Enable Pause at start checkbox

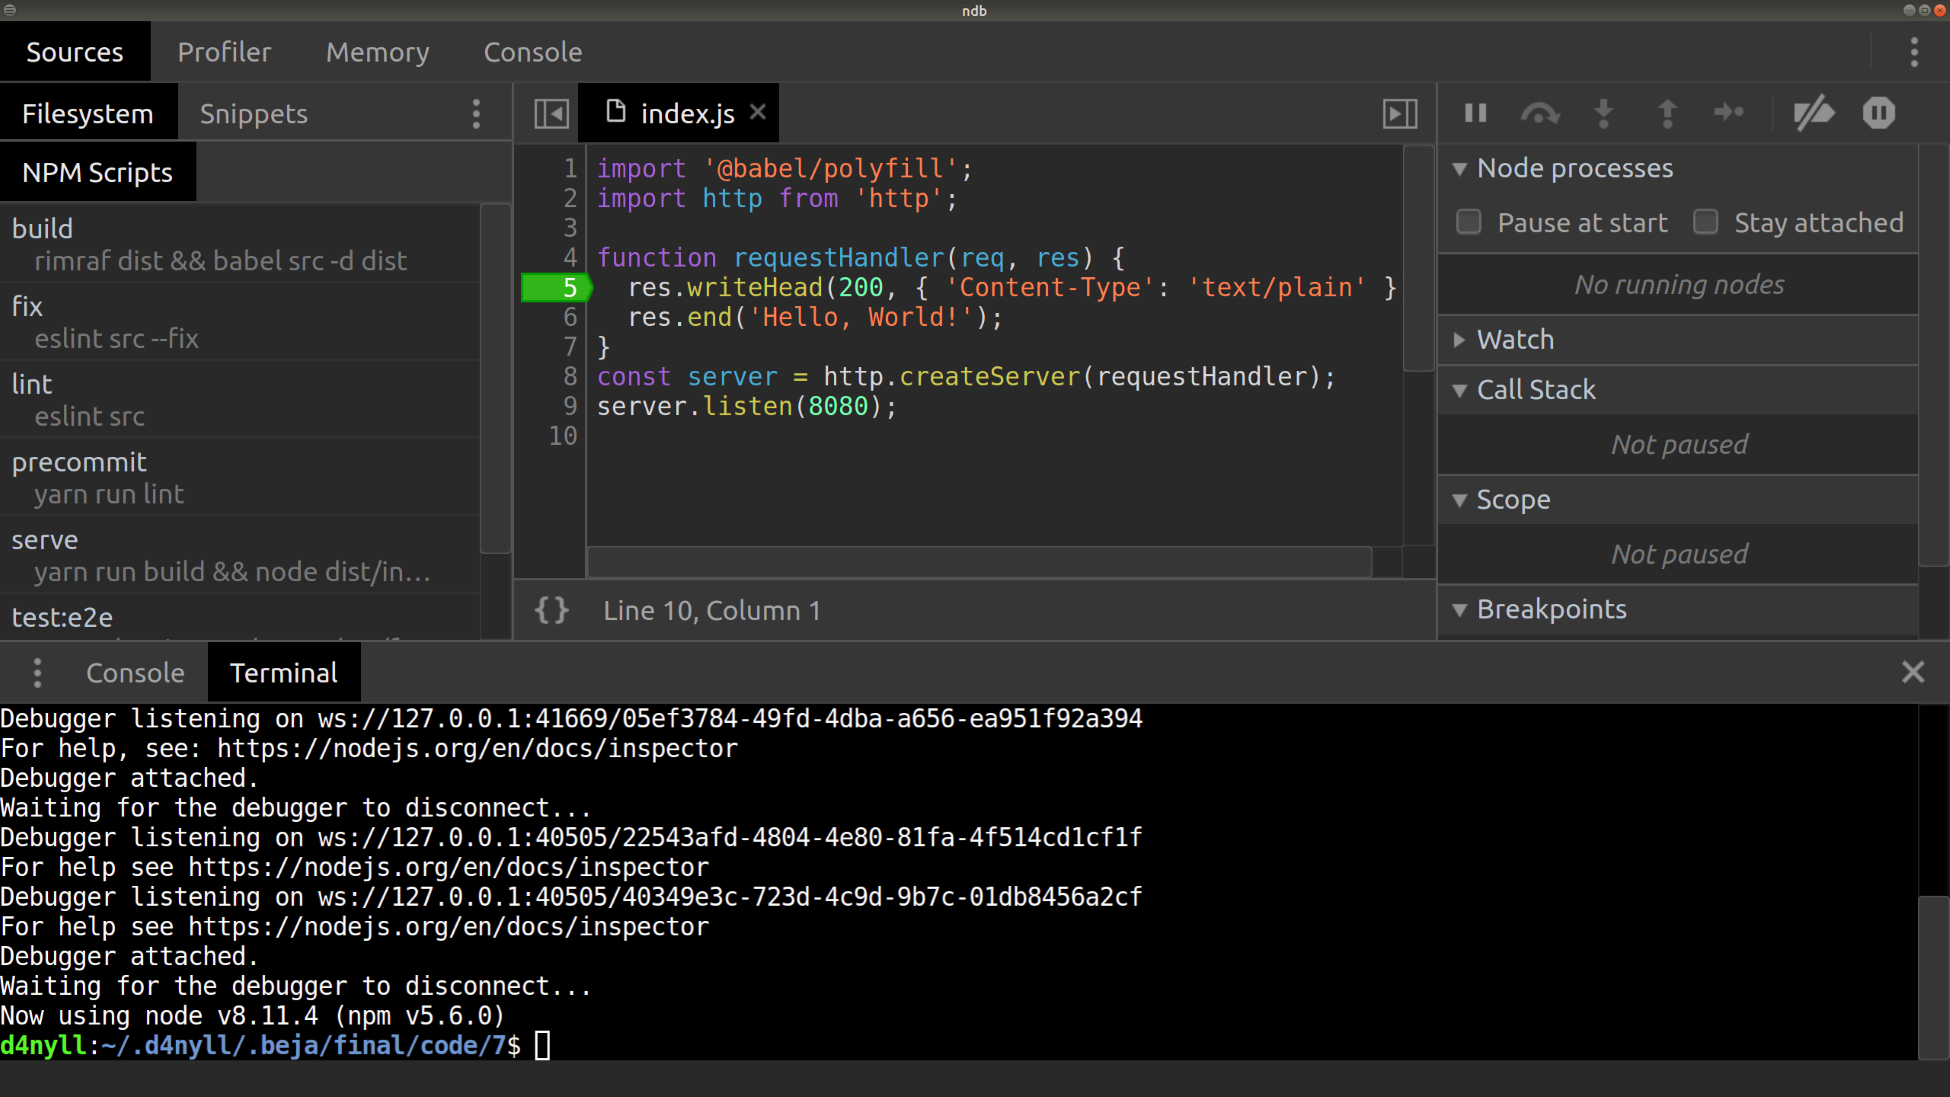pos(1468,222)
